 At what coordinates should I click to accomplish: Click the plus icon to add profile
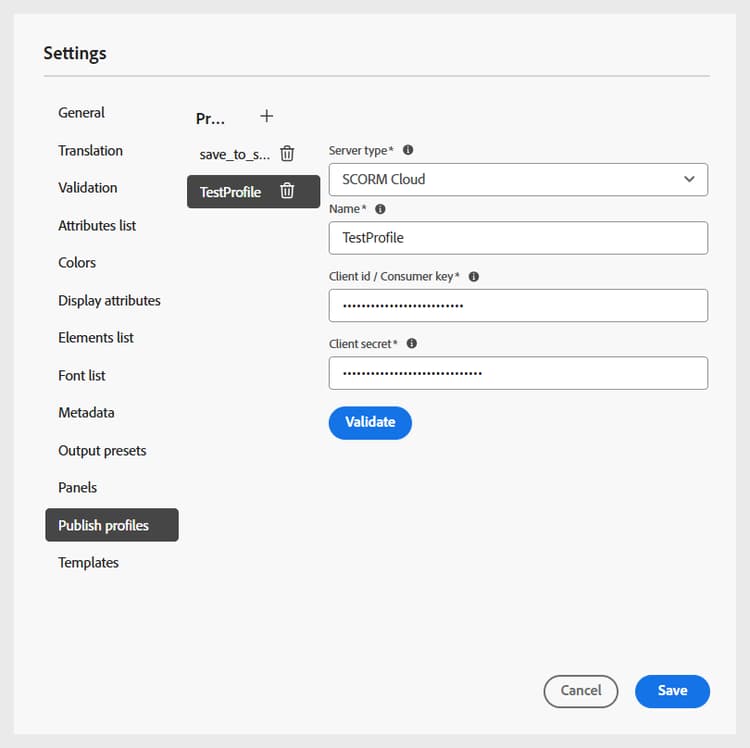pyautogui.click(x=266, y=117)
